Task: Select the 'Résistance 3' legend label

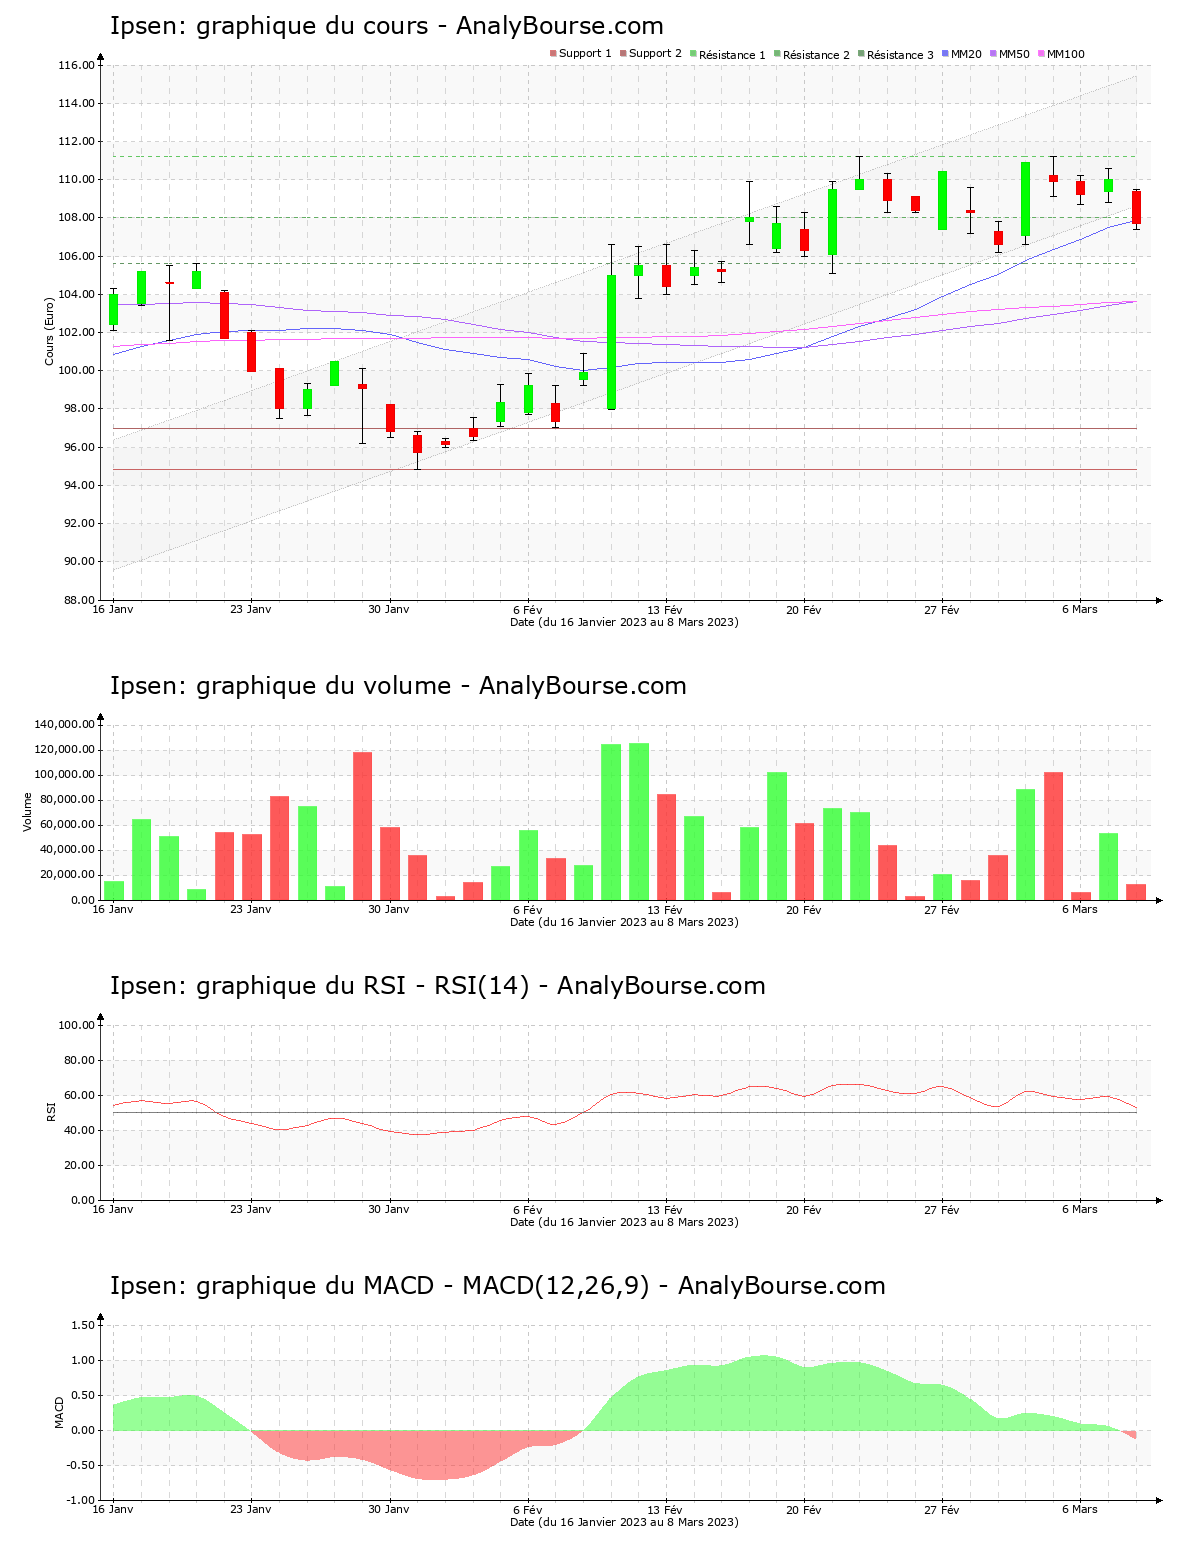Action: [900, 54]
